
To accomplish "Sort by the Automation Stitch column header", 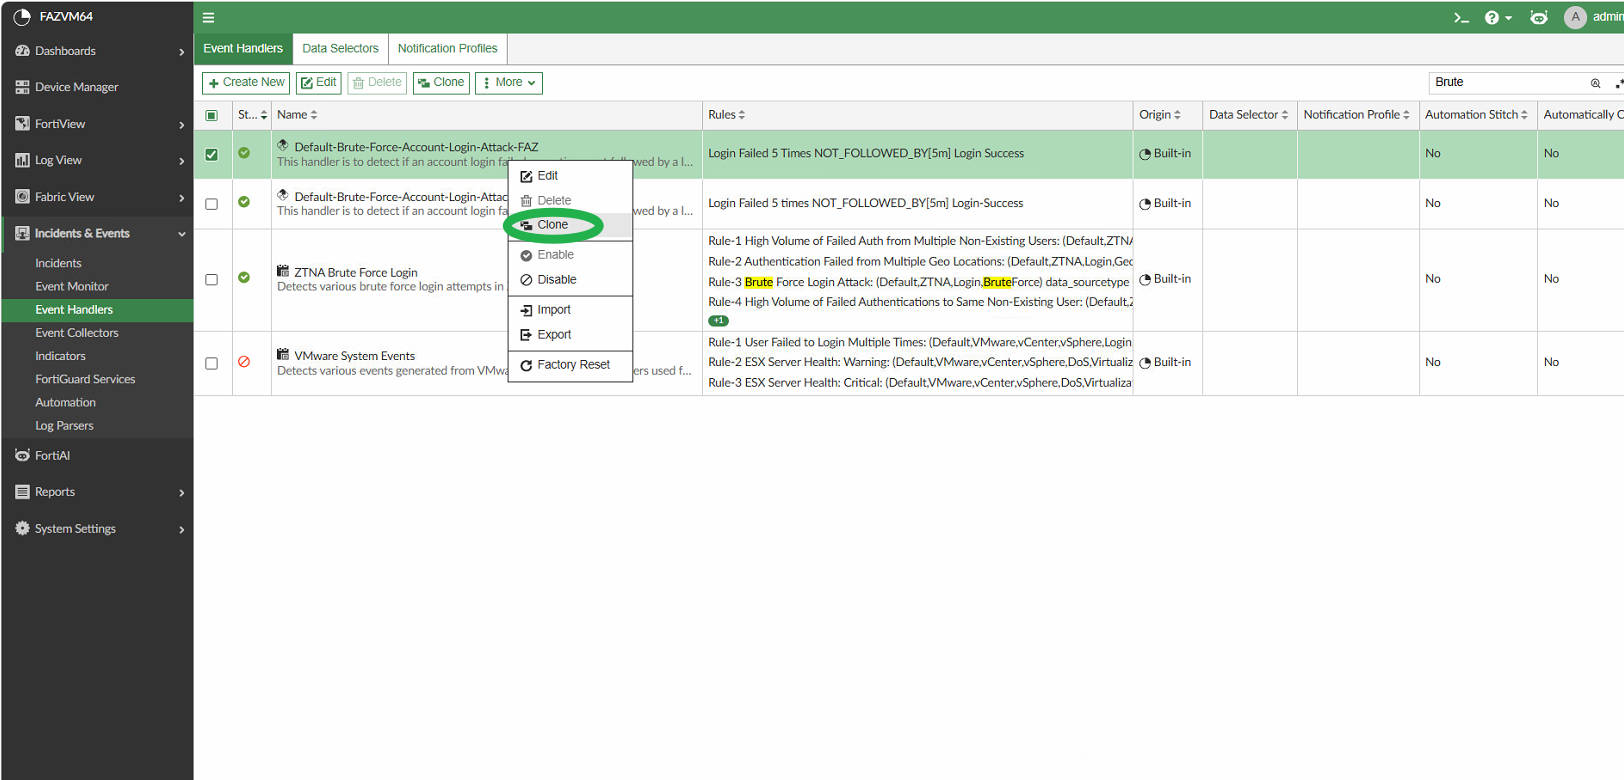I will point(1476,115).
